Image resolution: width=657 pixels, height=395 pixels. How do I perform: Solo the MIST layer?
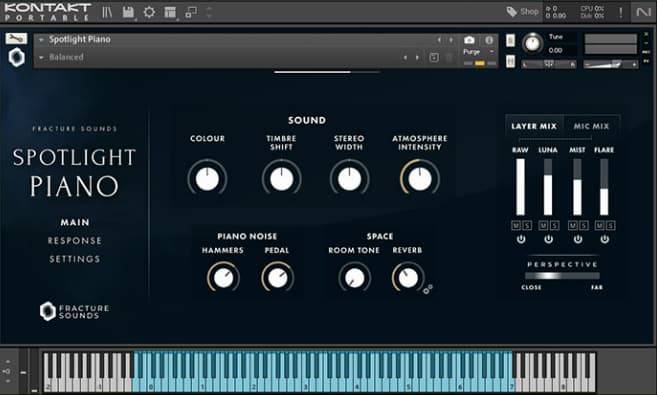point(584,226)
